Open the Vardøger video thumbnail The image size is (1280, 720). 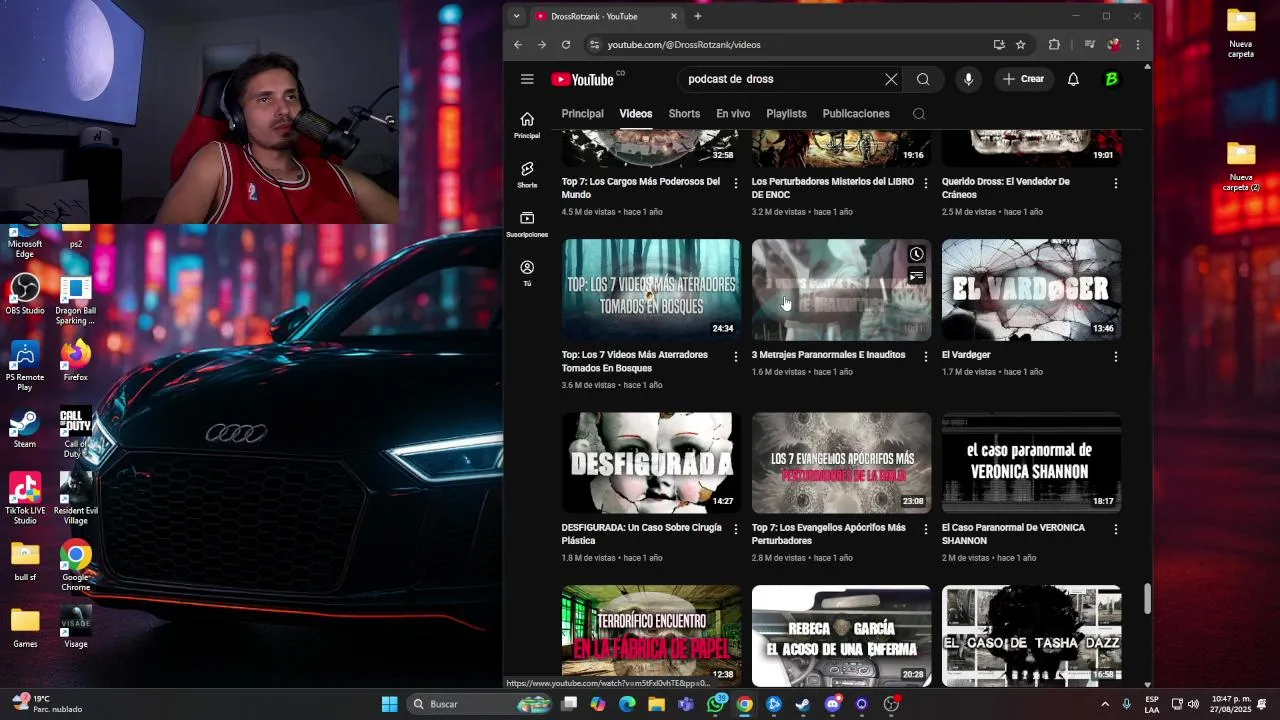[1031, 290]
